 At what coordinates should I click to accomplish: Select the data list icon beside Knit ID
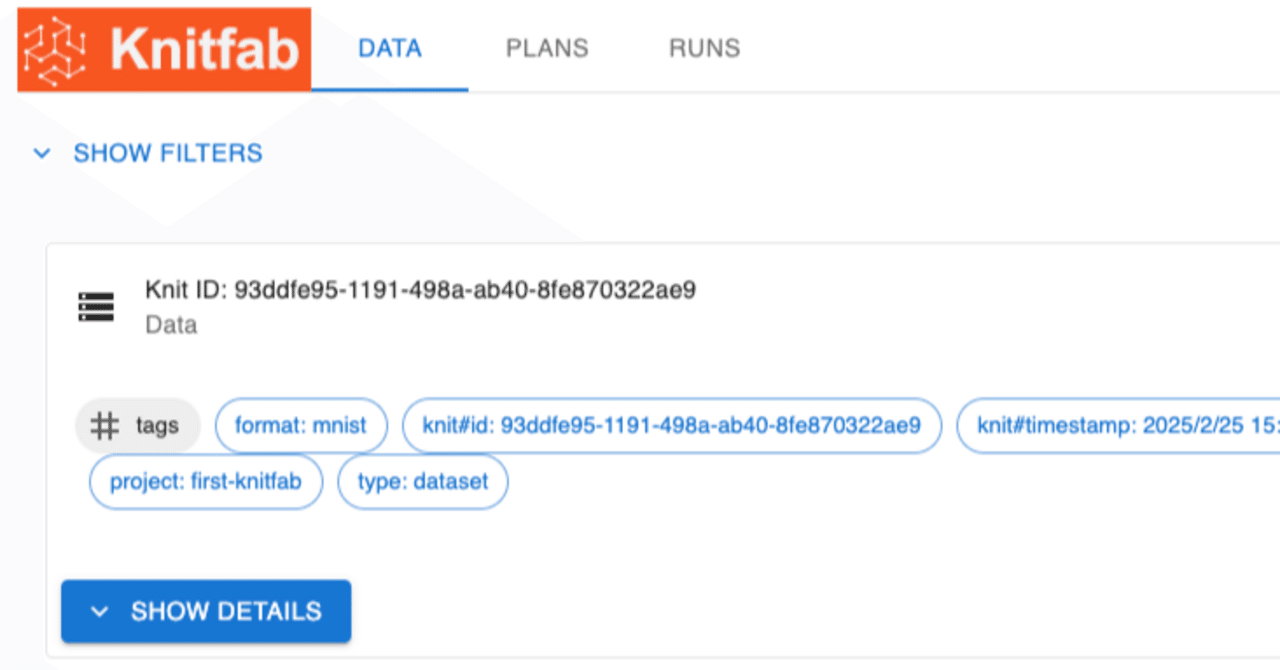click(x=96, y=307)
